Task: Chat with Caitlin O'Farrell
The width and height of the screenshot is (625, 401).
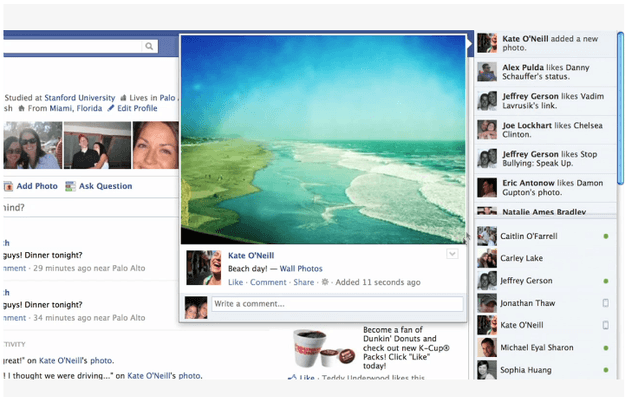Action: click(545, 236)
